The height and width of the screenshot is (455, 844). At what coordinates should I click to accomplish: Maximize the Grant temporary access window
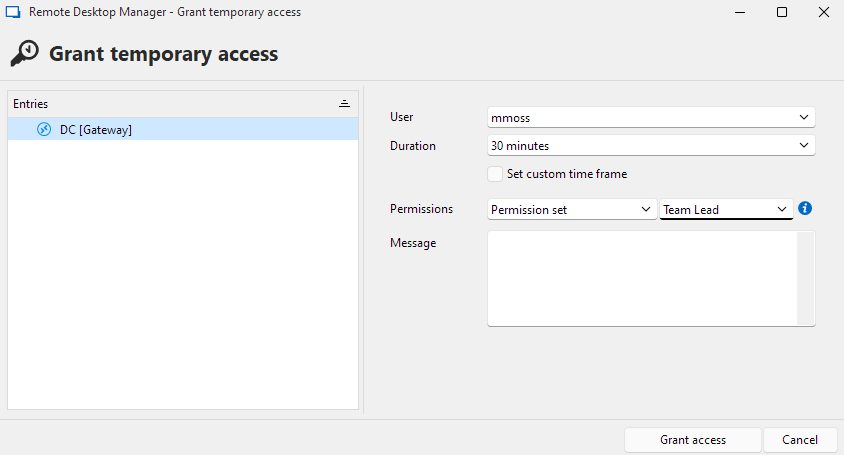(x=782, y=12)
